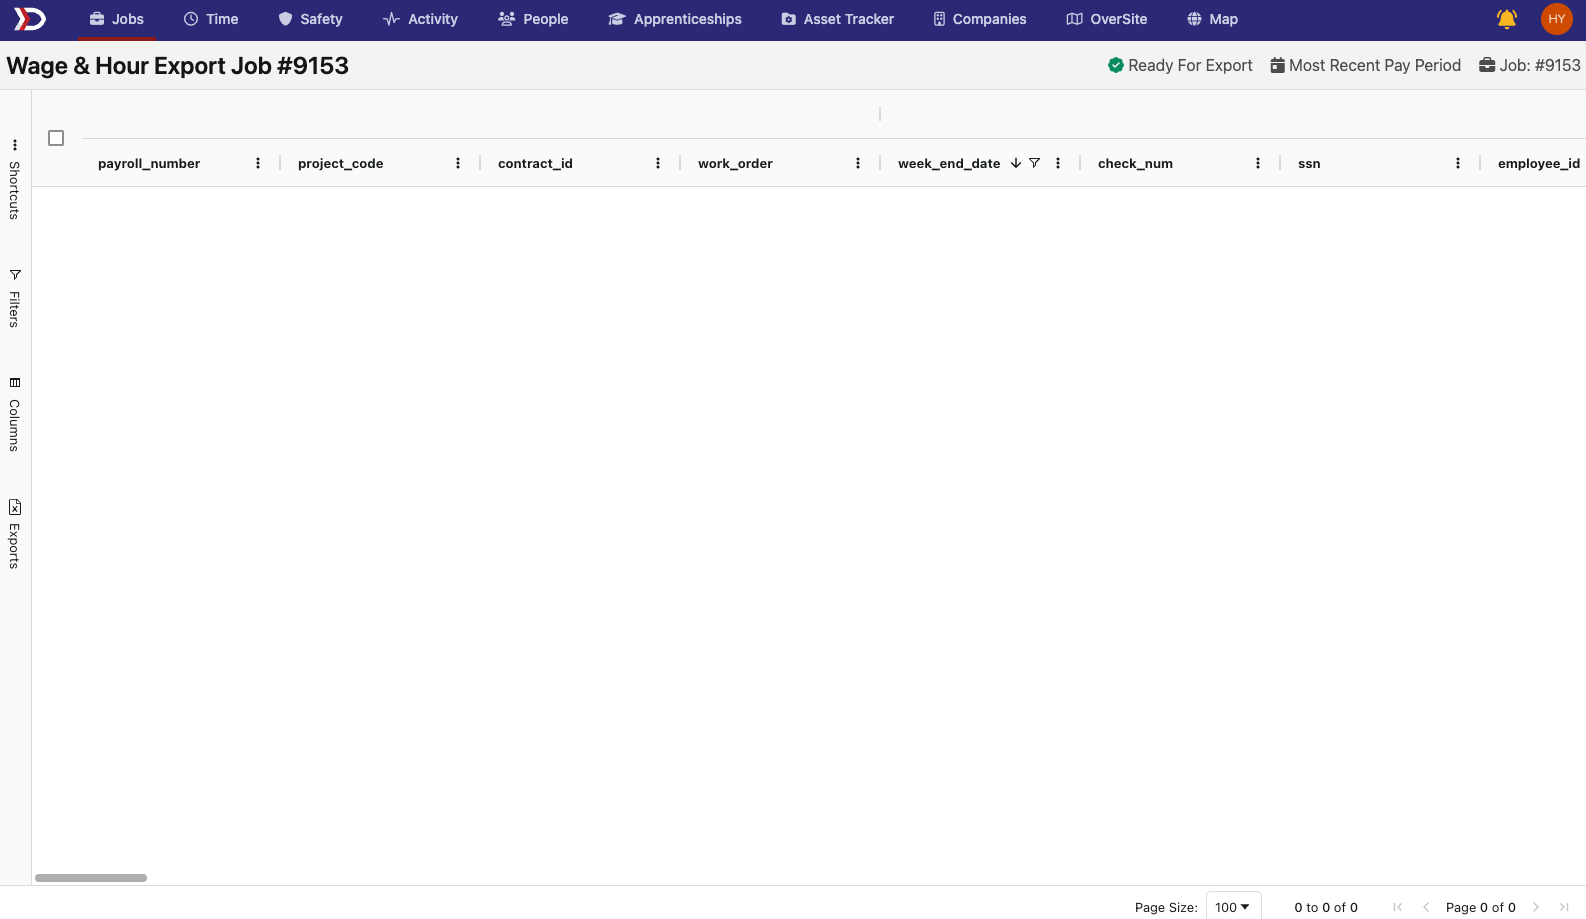Go to the next page

(1536, 907)
